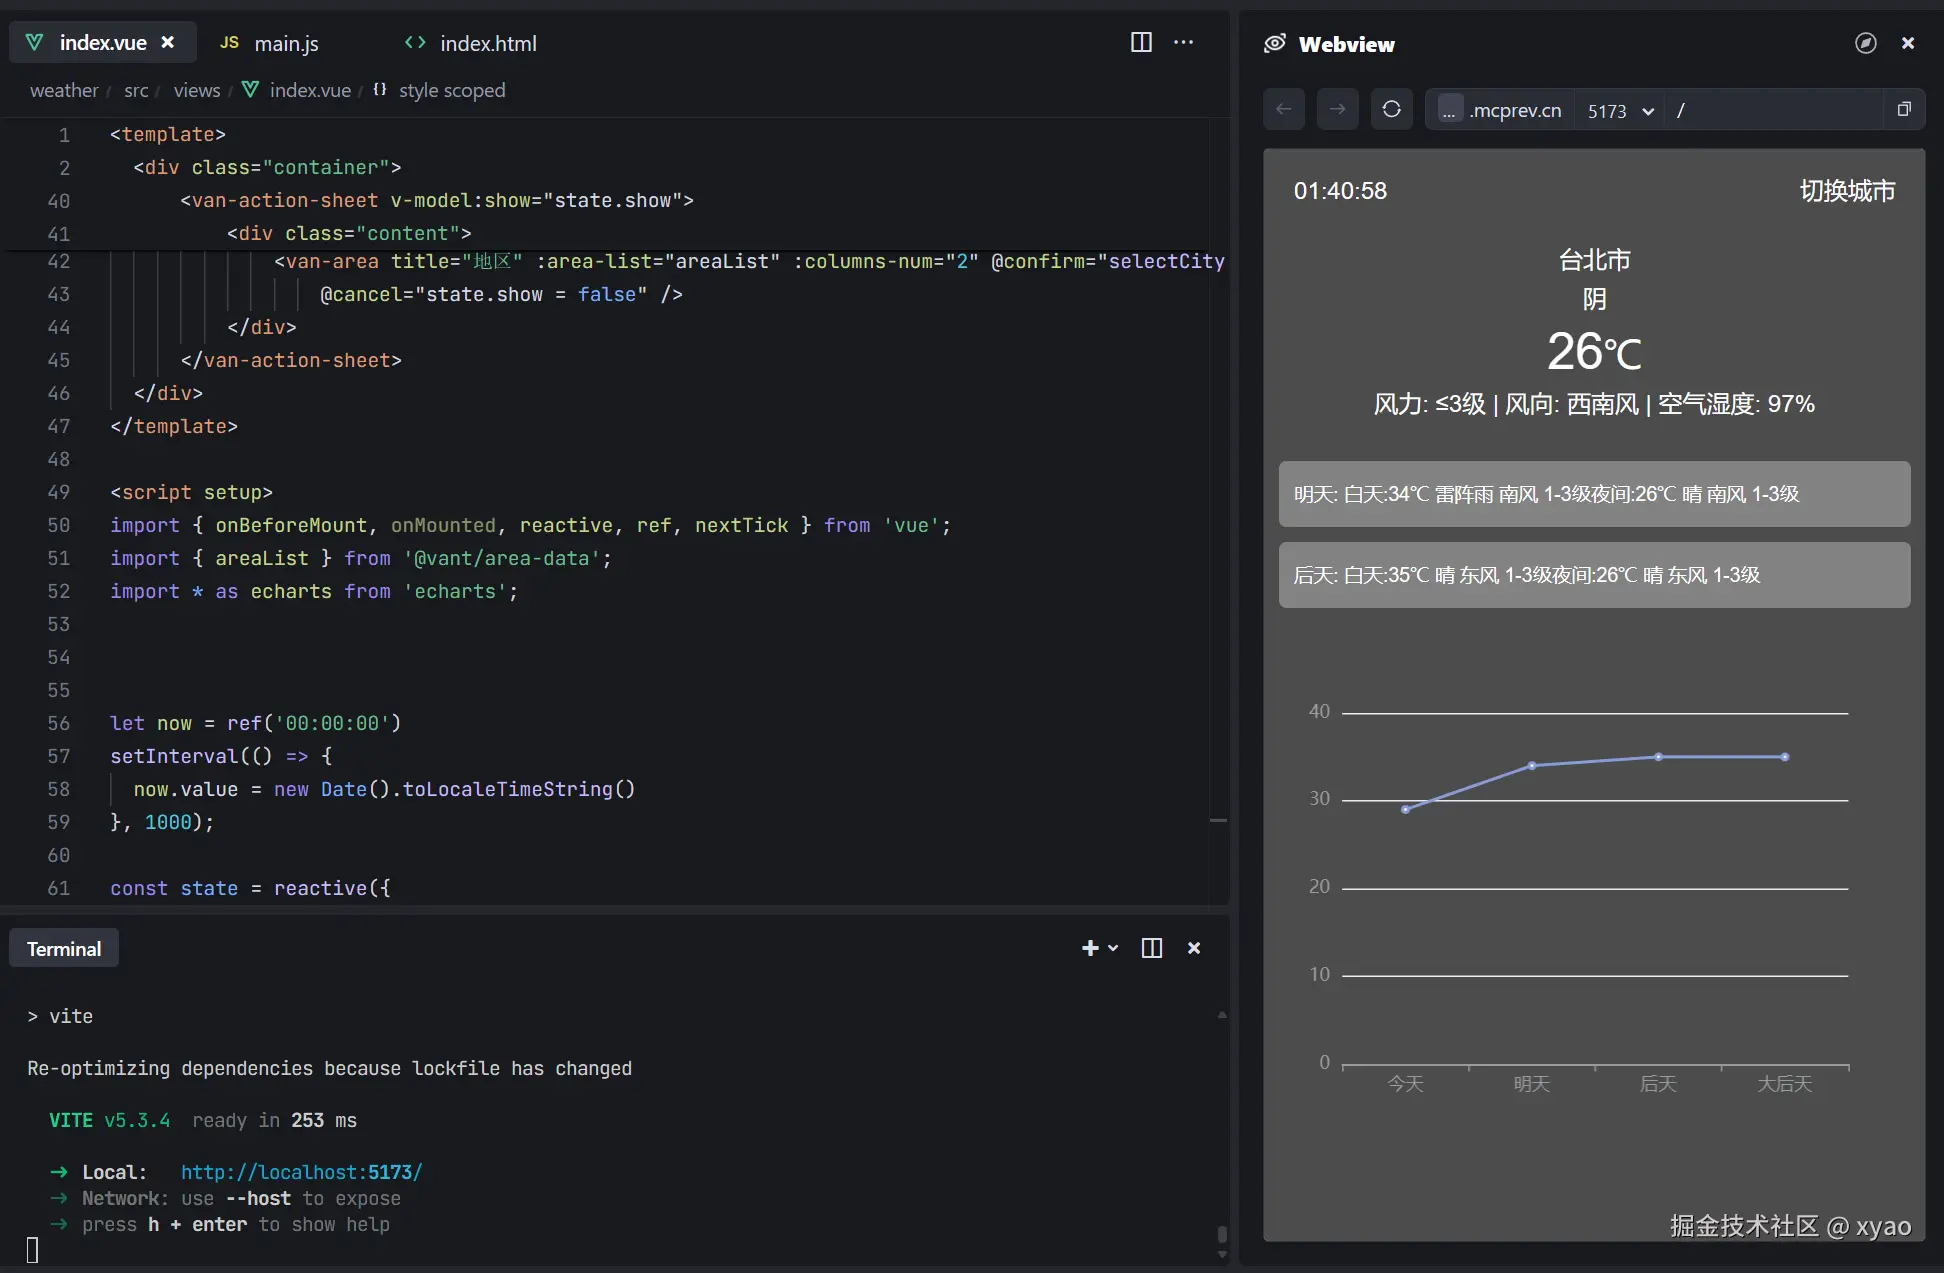Reload the webview preview
Screen dimensions: 1944x1273
point(1391,109)
